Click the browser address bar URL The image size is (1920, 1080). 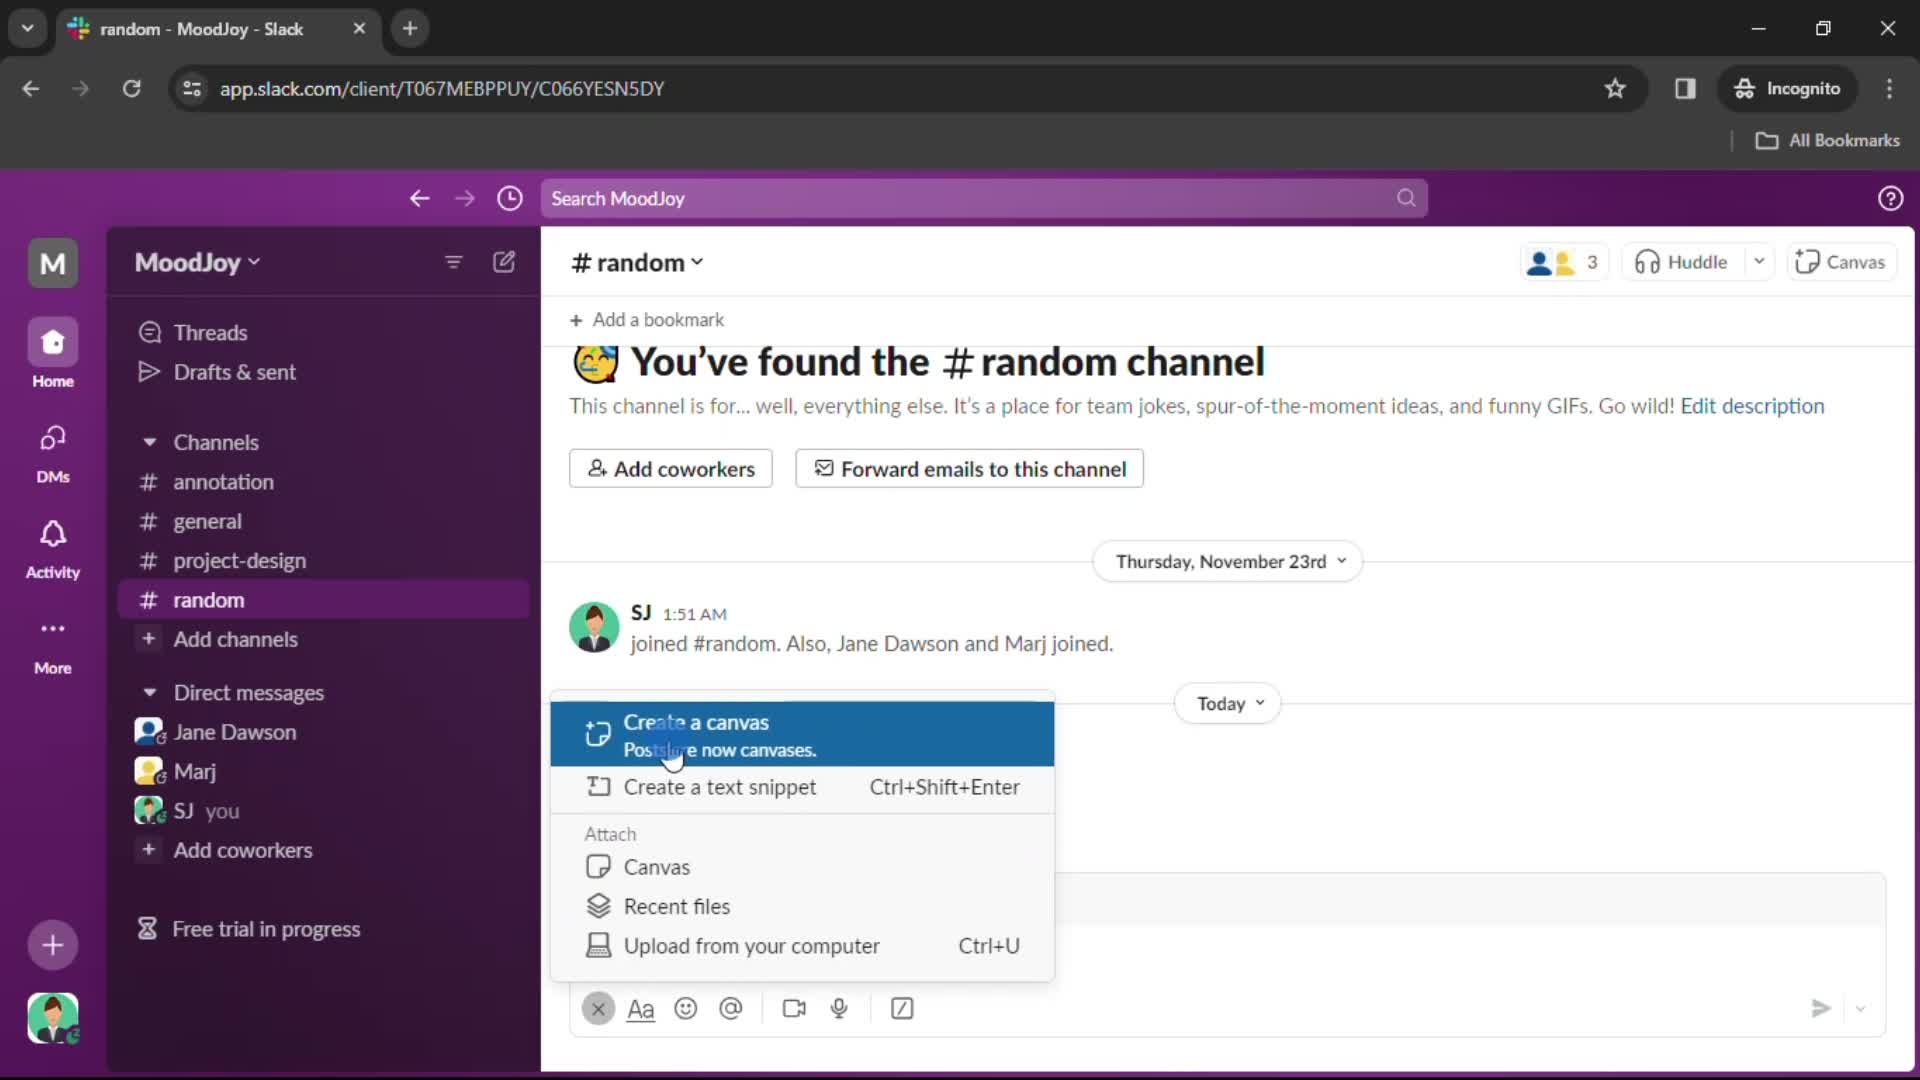tap(442, 88)
